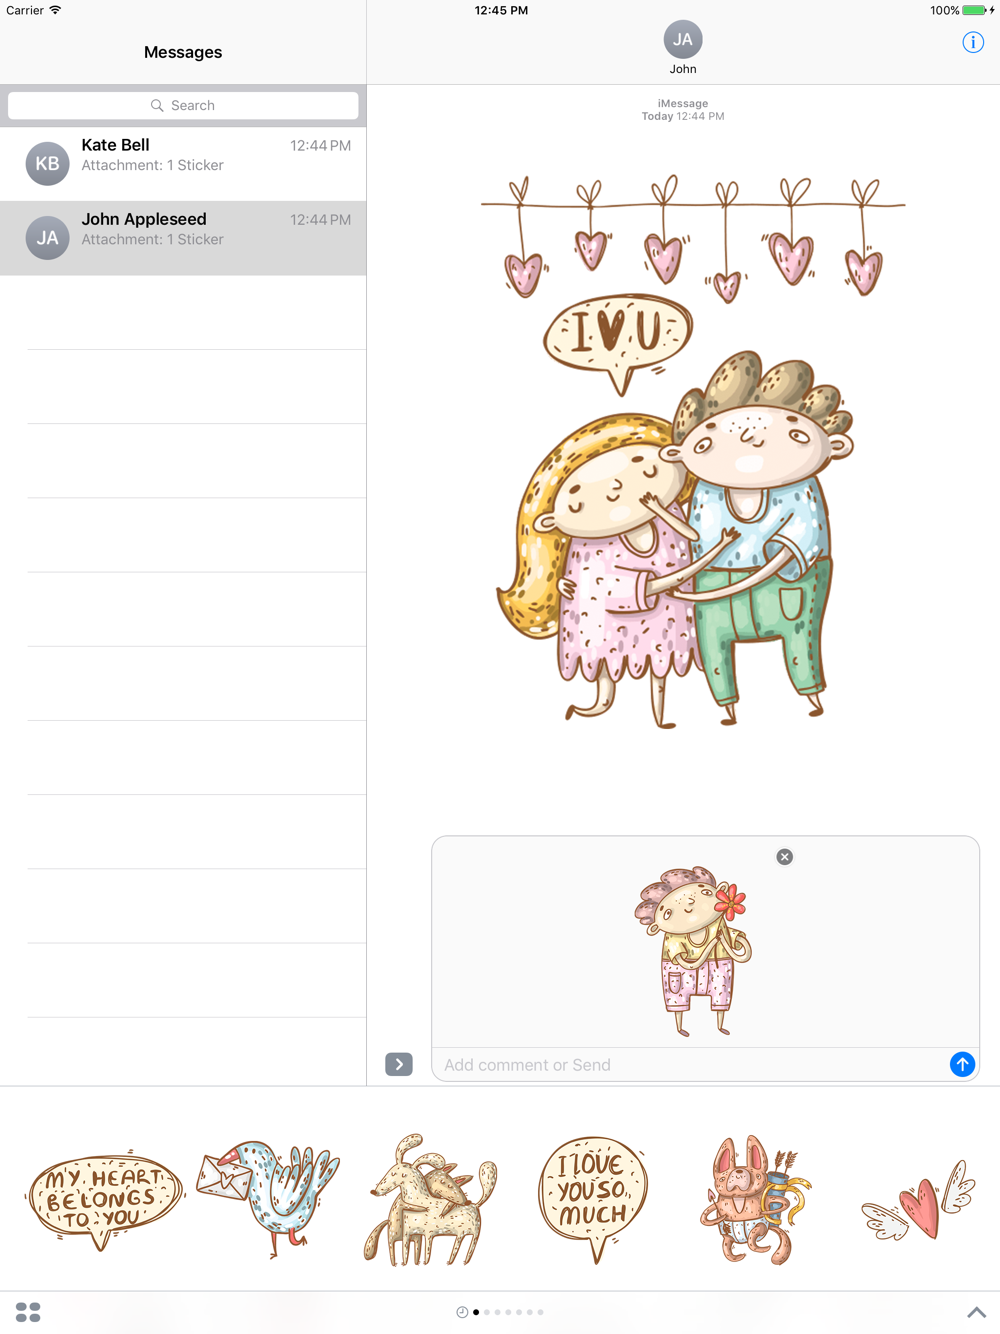1000x1334 pixels.
Task: Select the John Appleseed conversation
Action: tap(183, 238)
